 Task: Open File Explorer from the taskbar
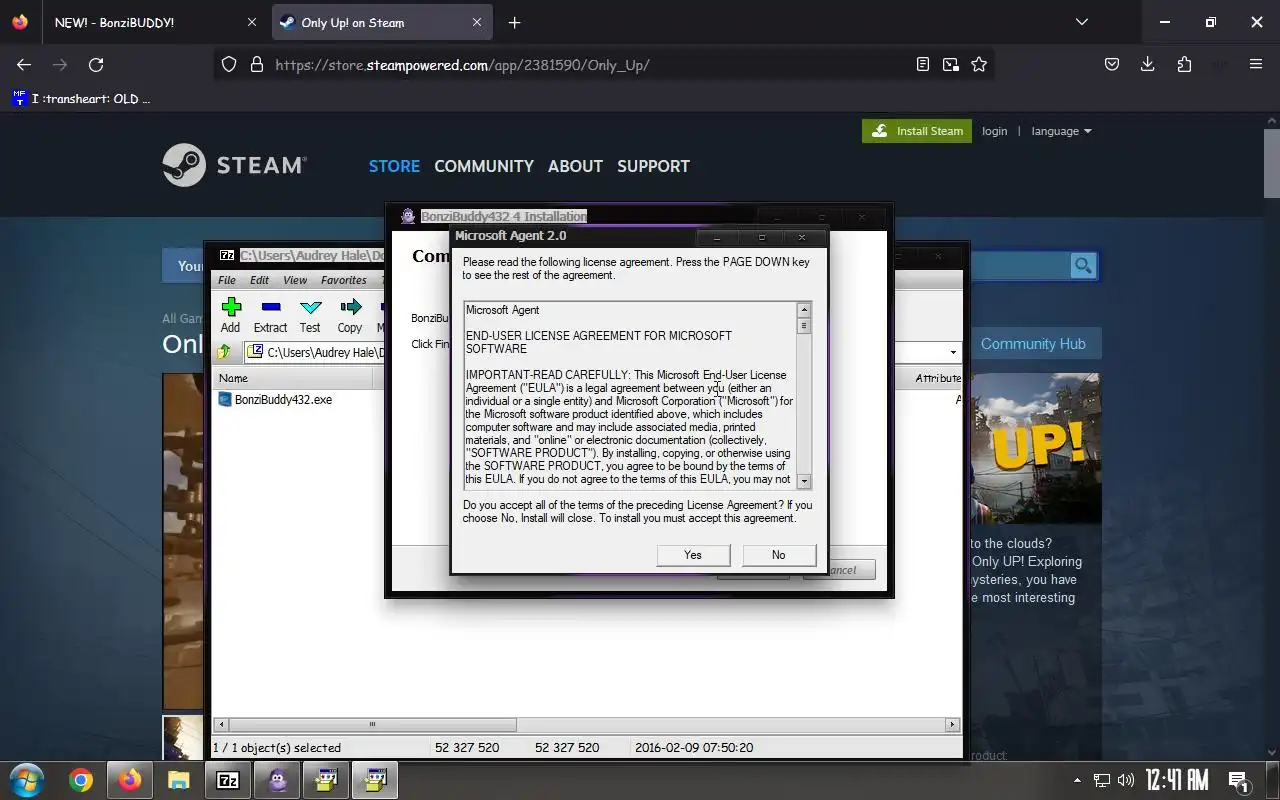point(179,780)
